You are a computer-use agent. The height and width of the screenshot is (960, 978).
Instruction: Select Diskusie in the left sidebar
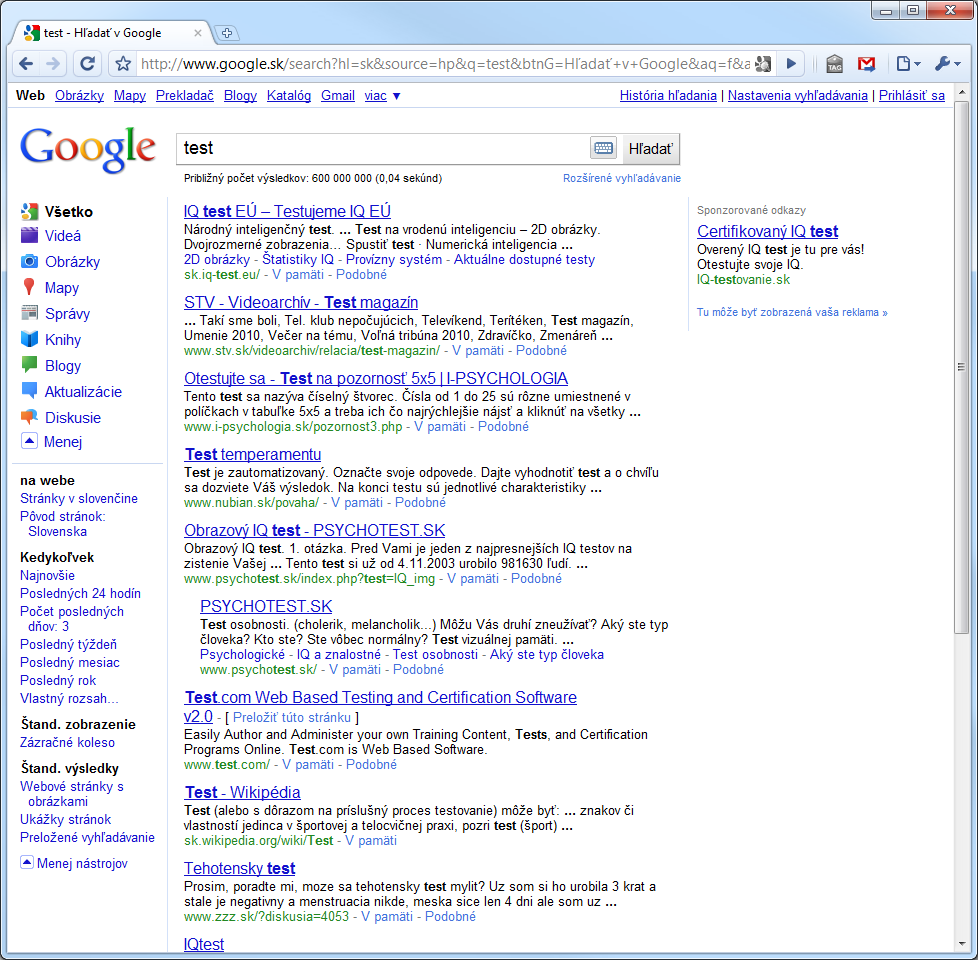point(73,418)
